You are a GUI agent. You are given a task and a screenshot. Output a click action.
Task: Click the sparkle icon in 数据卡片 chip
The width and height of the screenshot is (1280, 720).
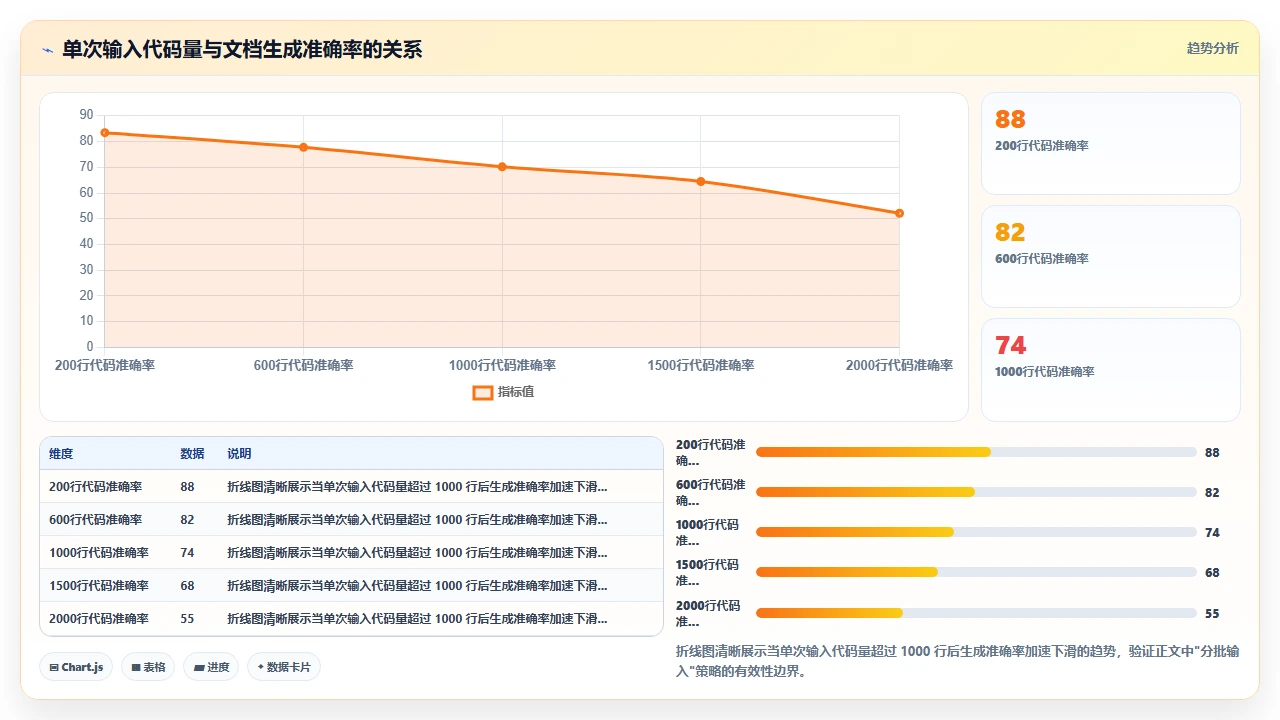[x=261, y=667]
